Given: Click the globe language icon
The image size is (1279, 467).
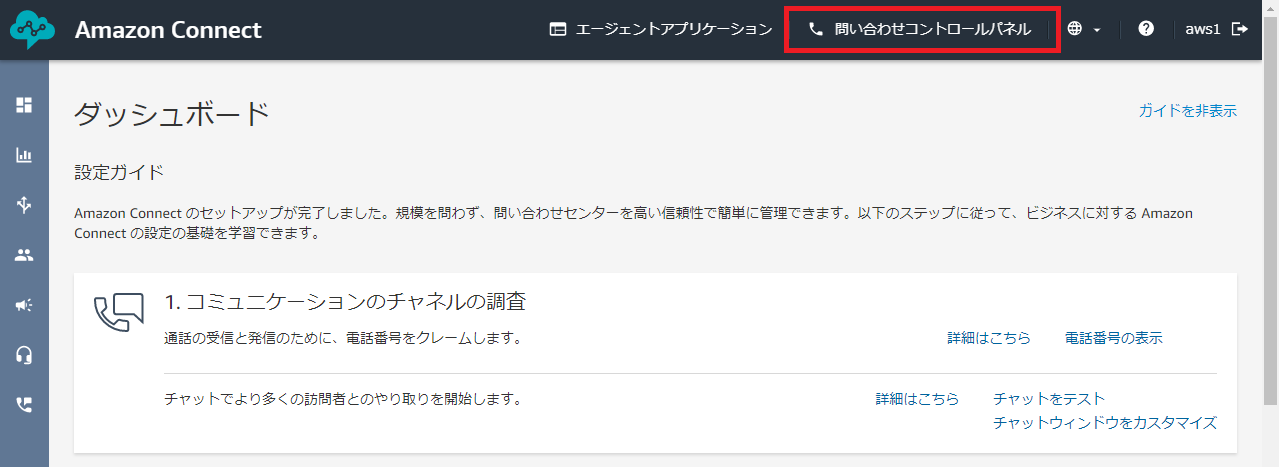Looking at the screenshot, I should pos(1075,29).
